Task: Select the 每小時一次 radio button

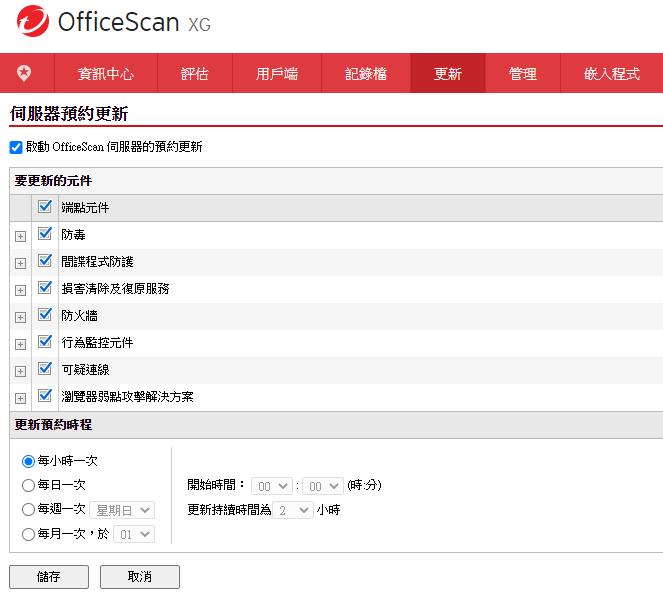Action: 28,461
